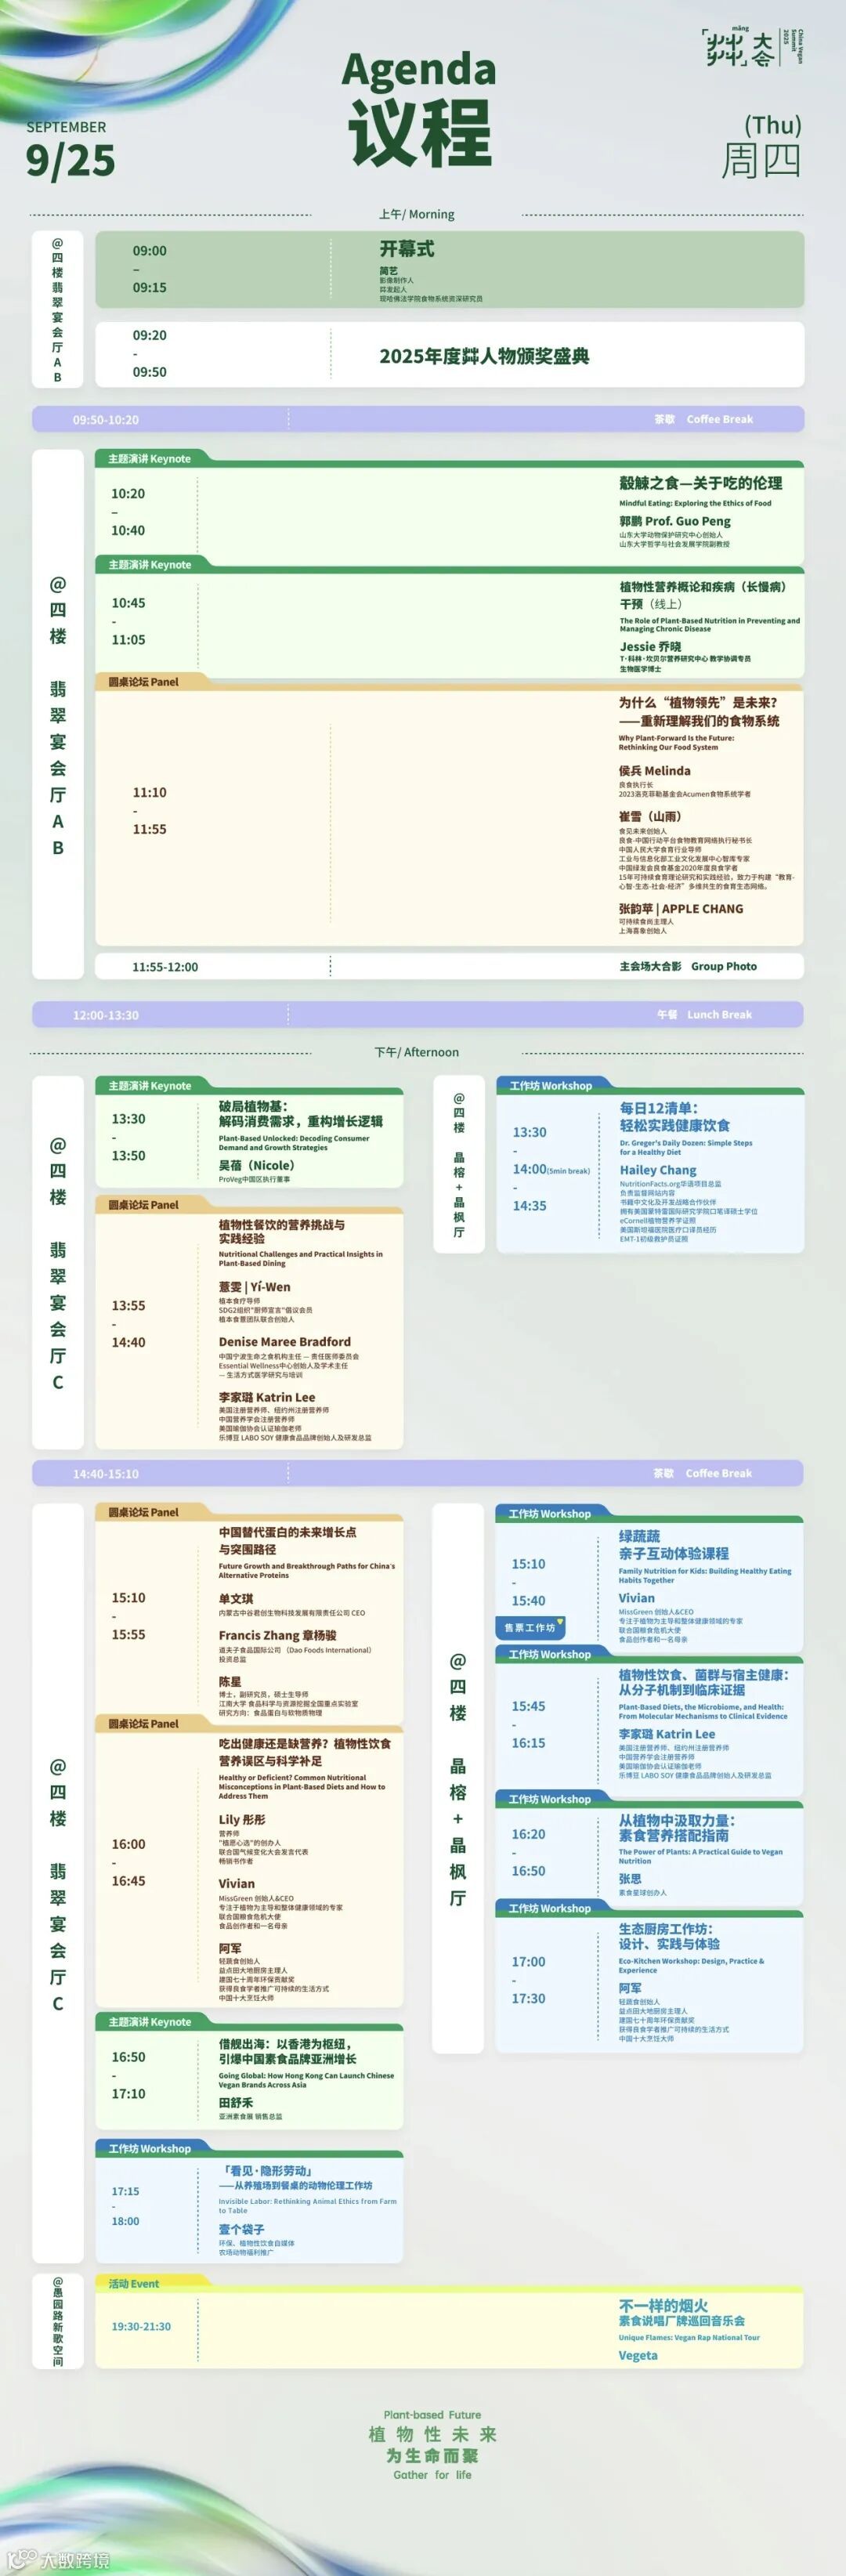
Task: Click performer 'Vegeta'
Action: 637,2355
